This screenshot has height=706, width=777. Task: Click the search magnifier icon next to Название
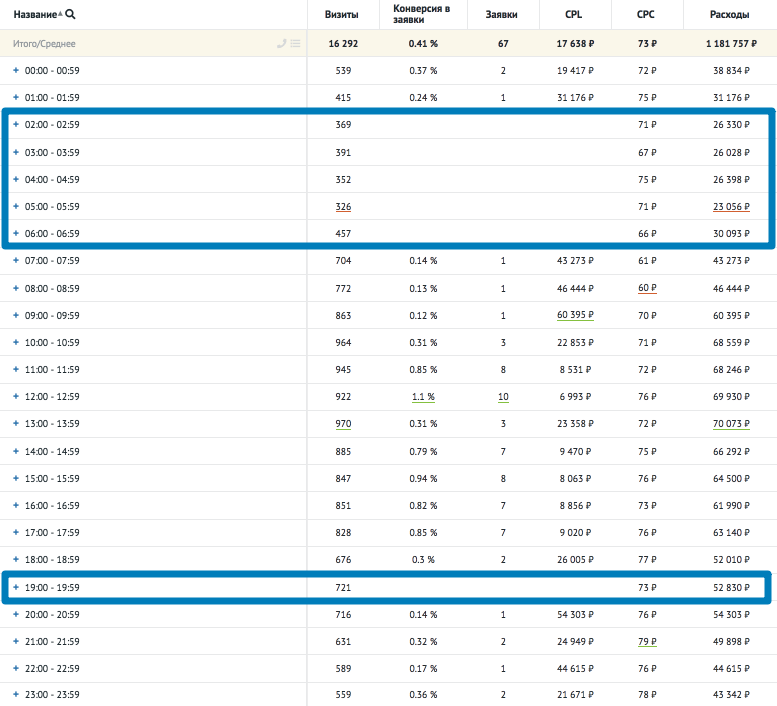(x=70, y=14)
